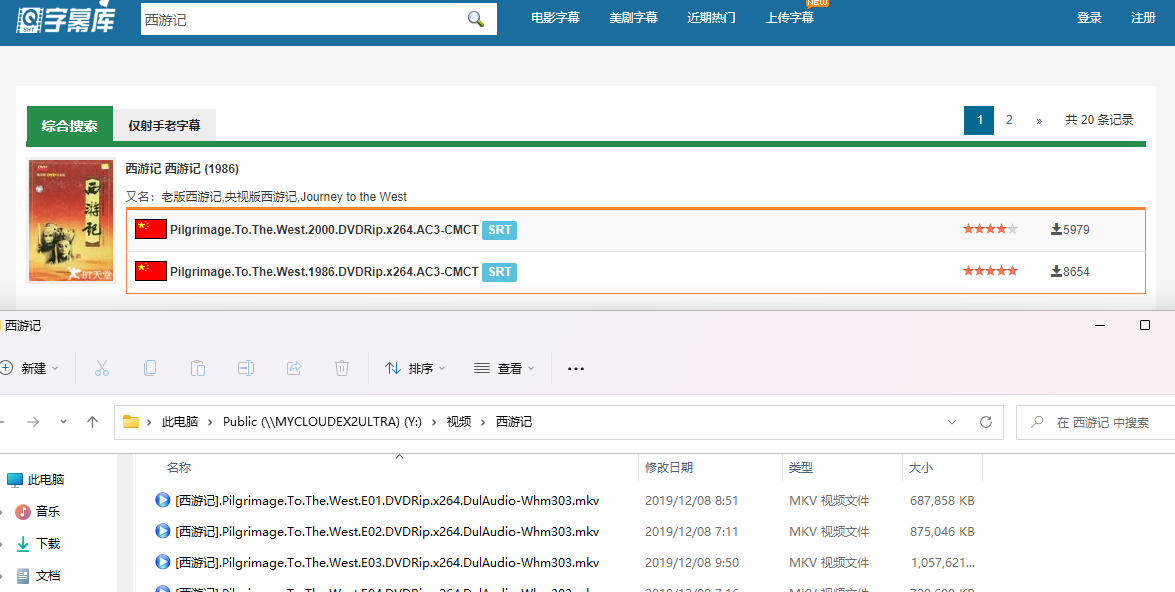Open the 排序 sort dropdown

click(415, 368)
